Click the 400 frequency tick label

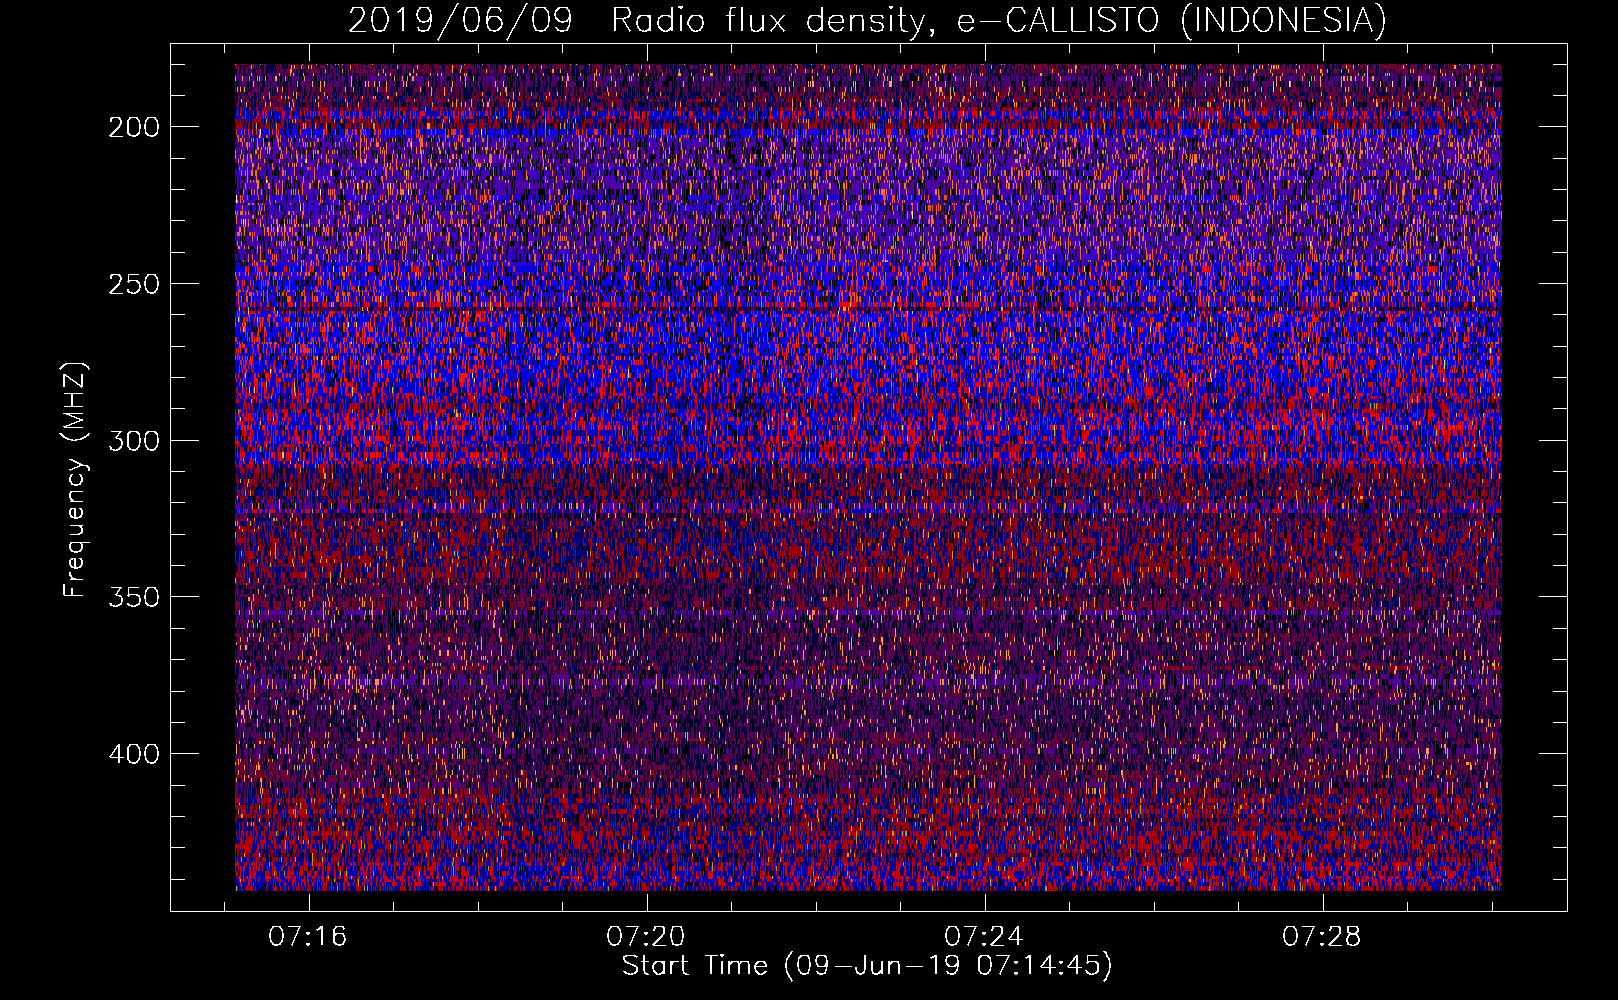pos(134,754)
